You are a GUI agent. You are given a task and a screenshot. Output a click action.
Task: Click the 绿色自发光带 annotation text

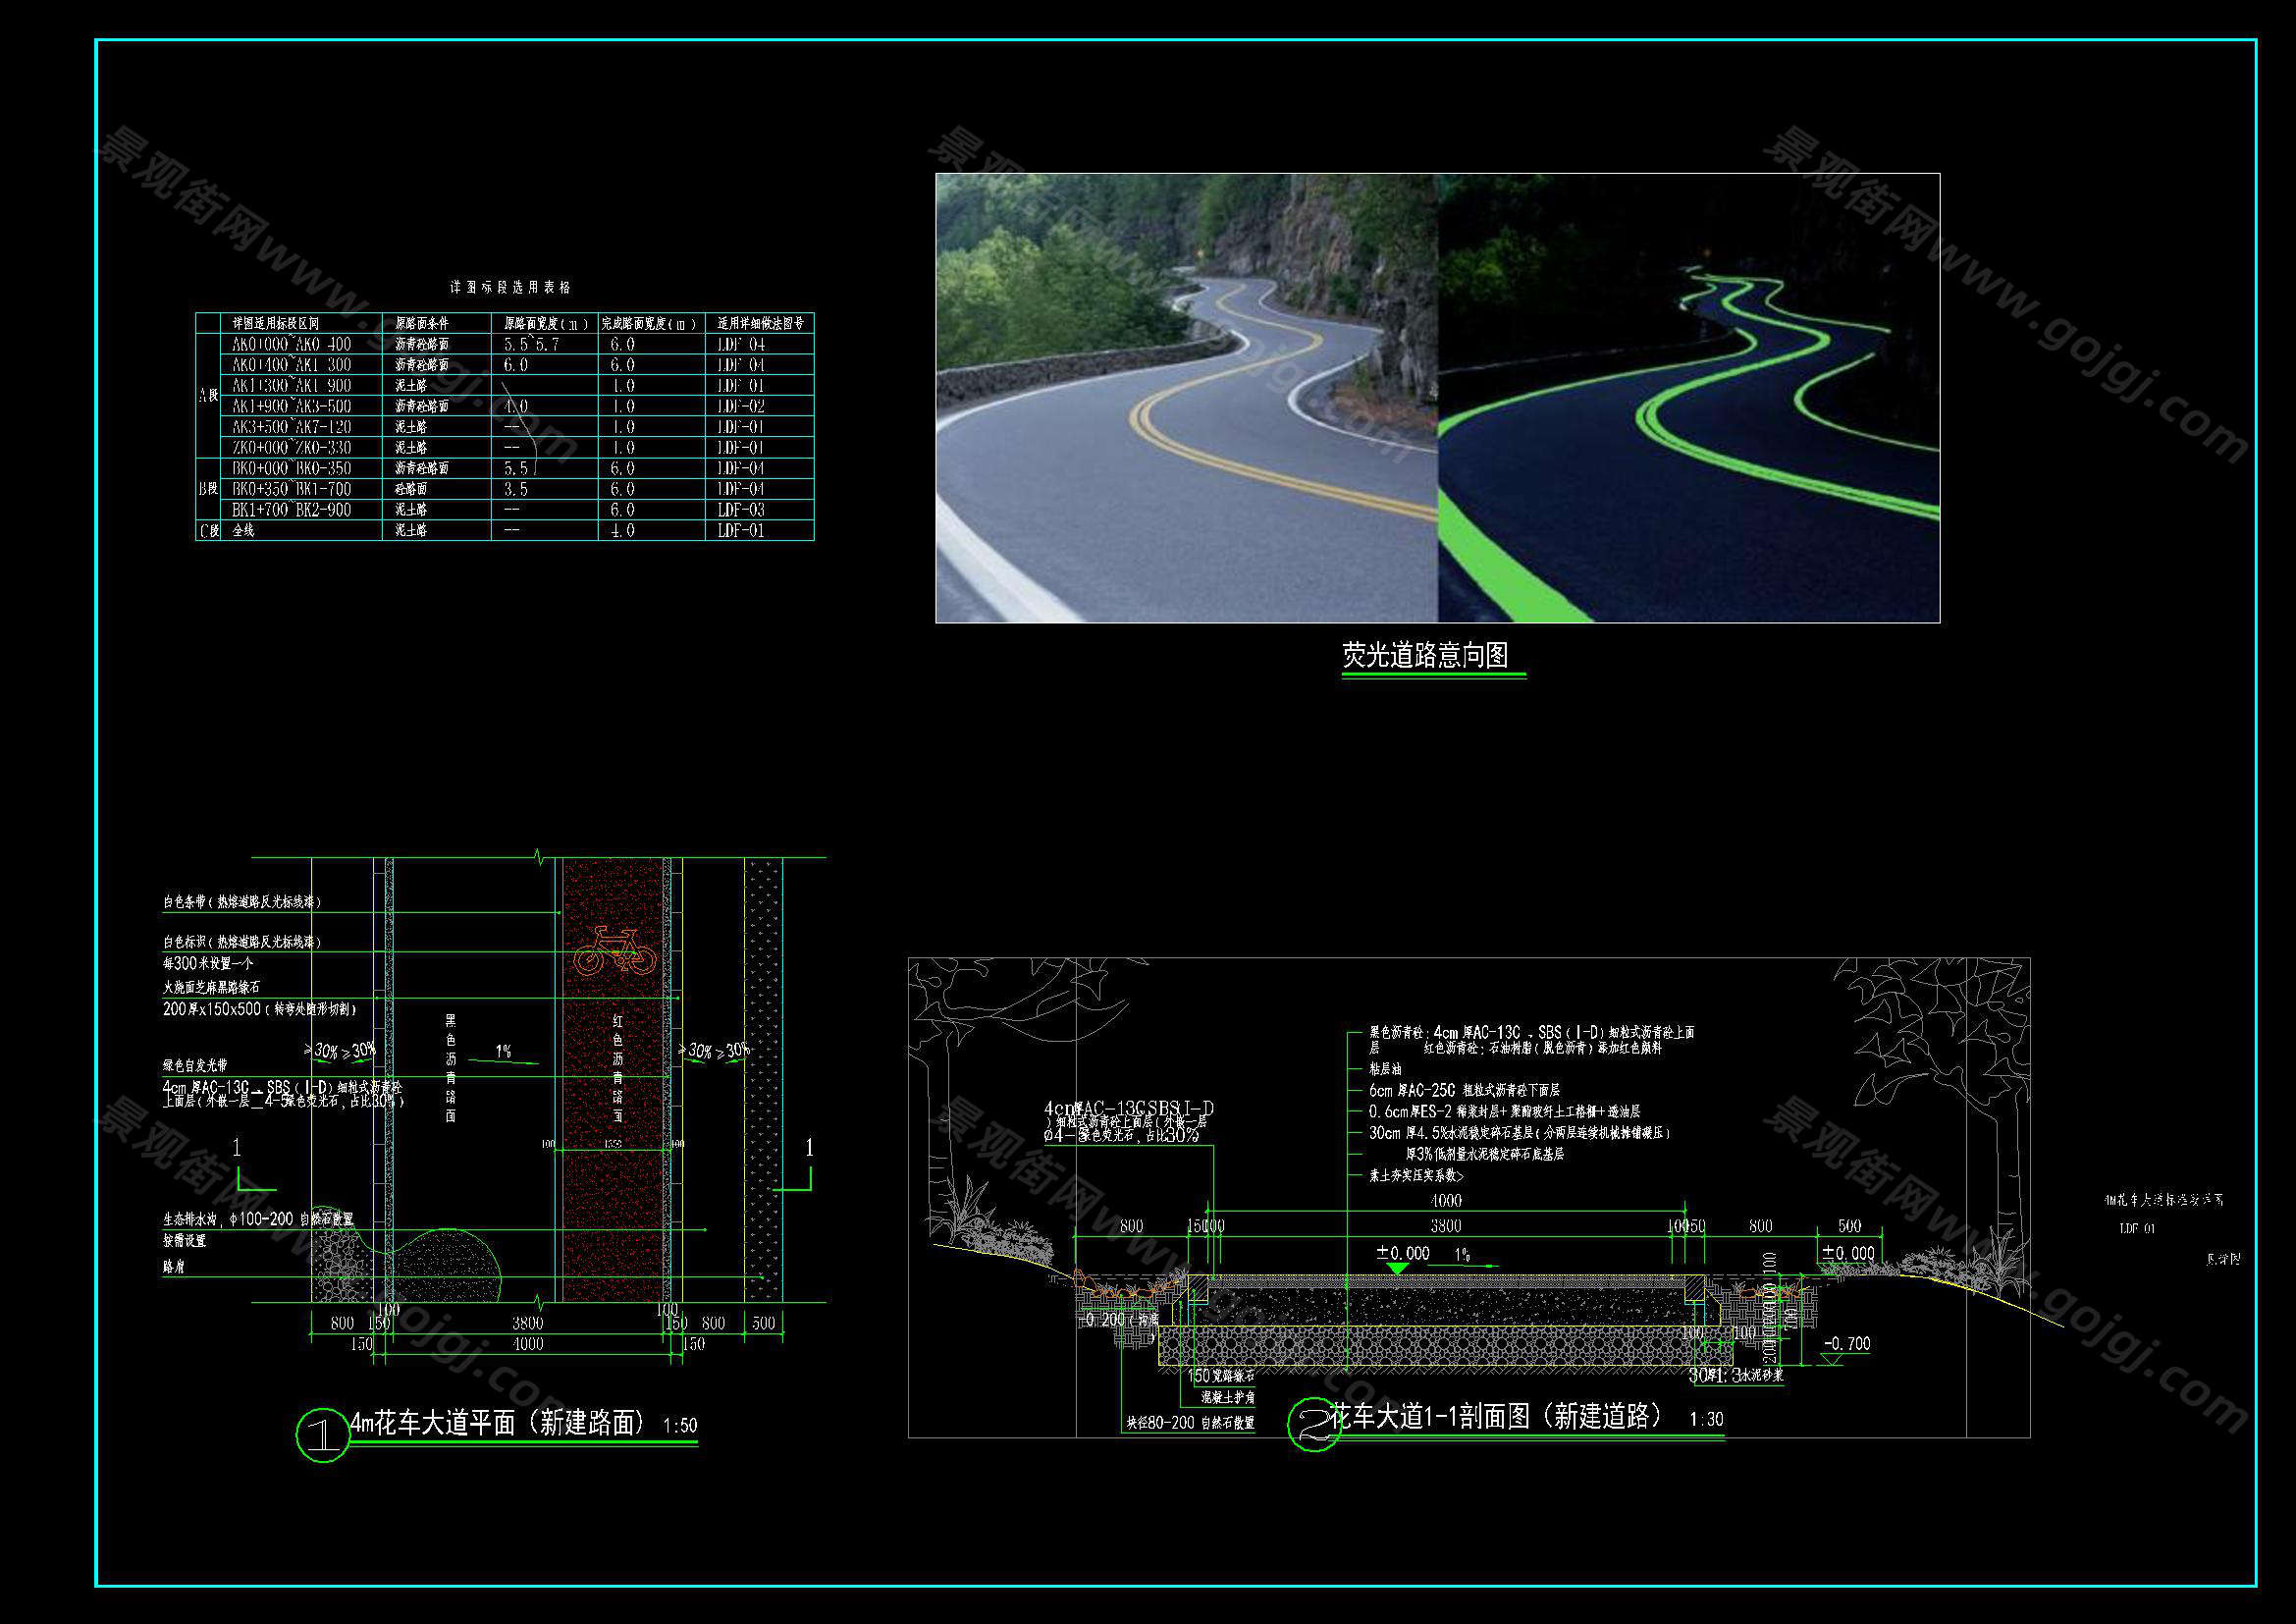[196, 1065]
